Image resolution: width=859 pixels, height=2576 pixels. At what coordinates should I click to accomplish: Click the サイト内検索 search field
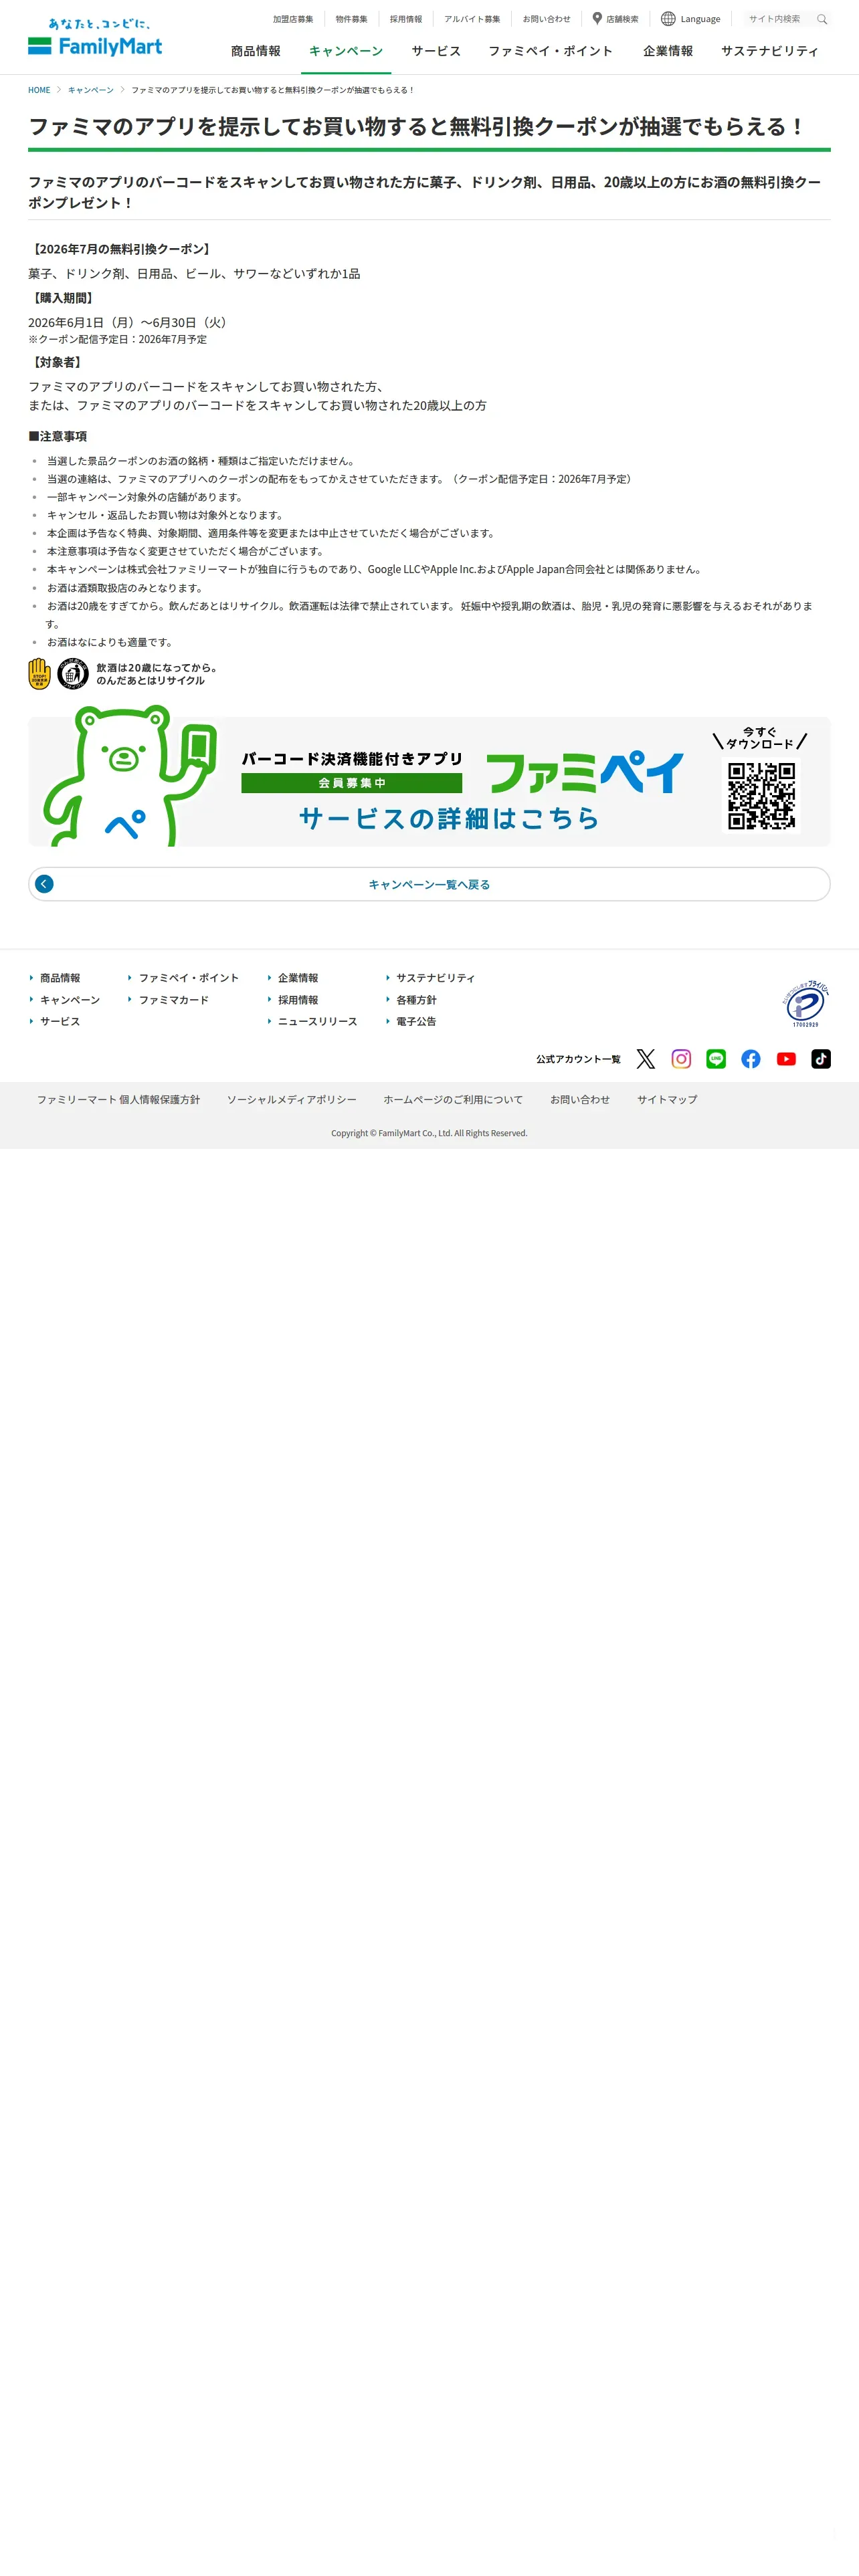click(x=778, y=19)
